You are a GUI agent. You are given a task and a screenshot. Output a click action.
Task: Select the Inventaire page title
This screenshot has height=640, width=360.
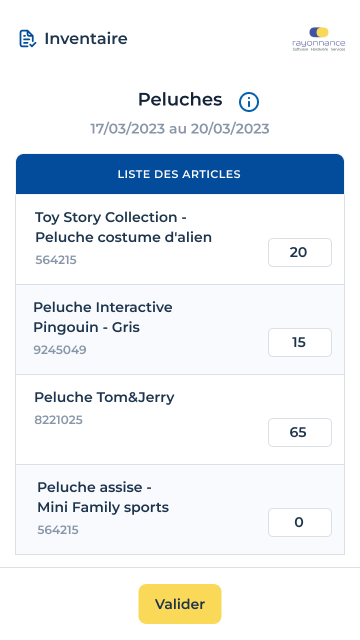coord(86,39)
